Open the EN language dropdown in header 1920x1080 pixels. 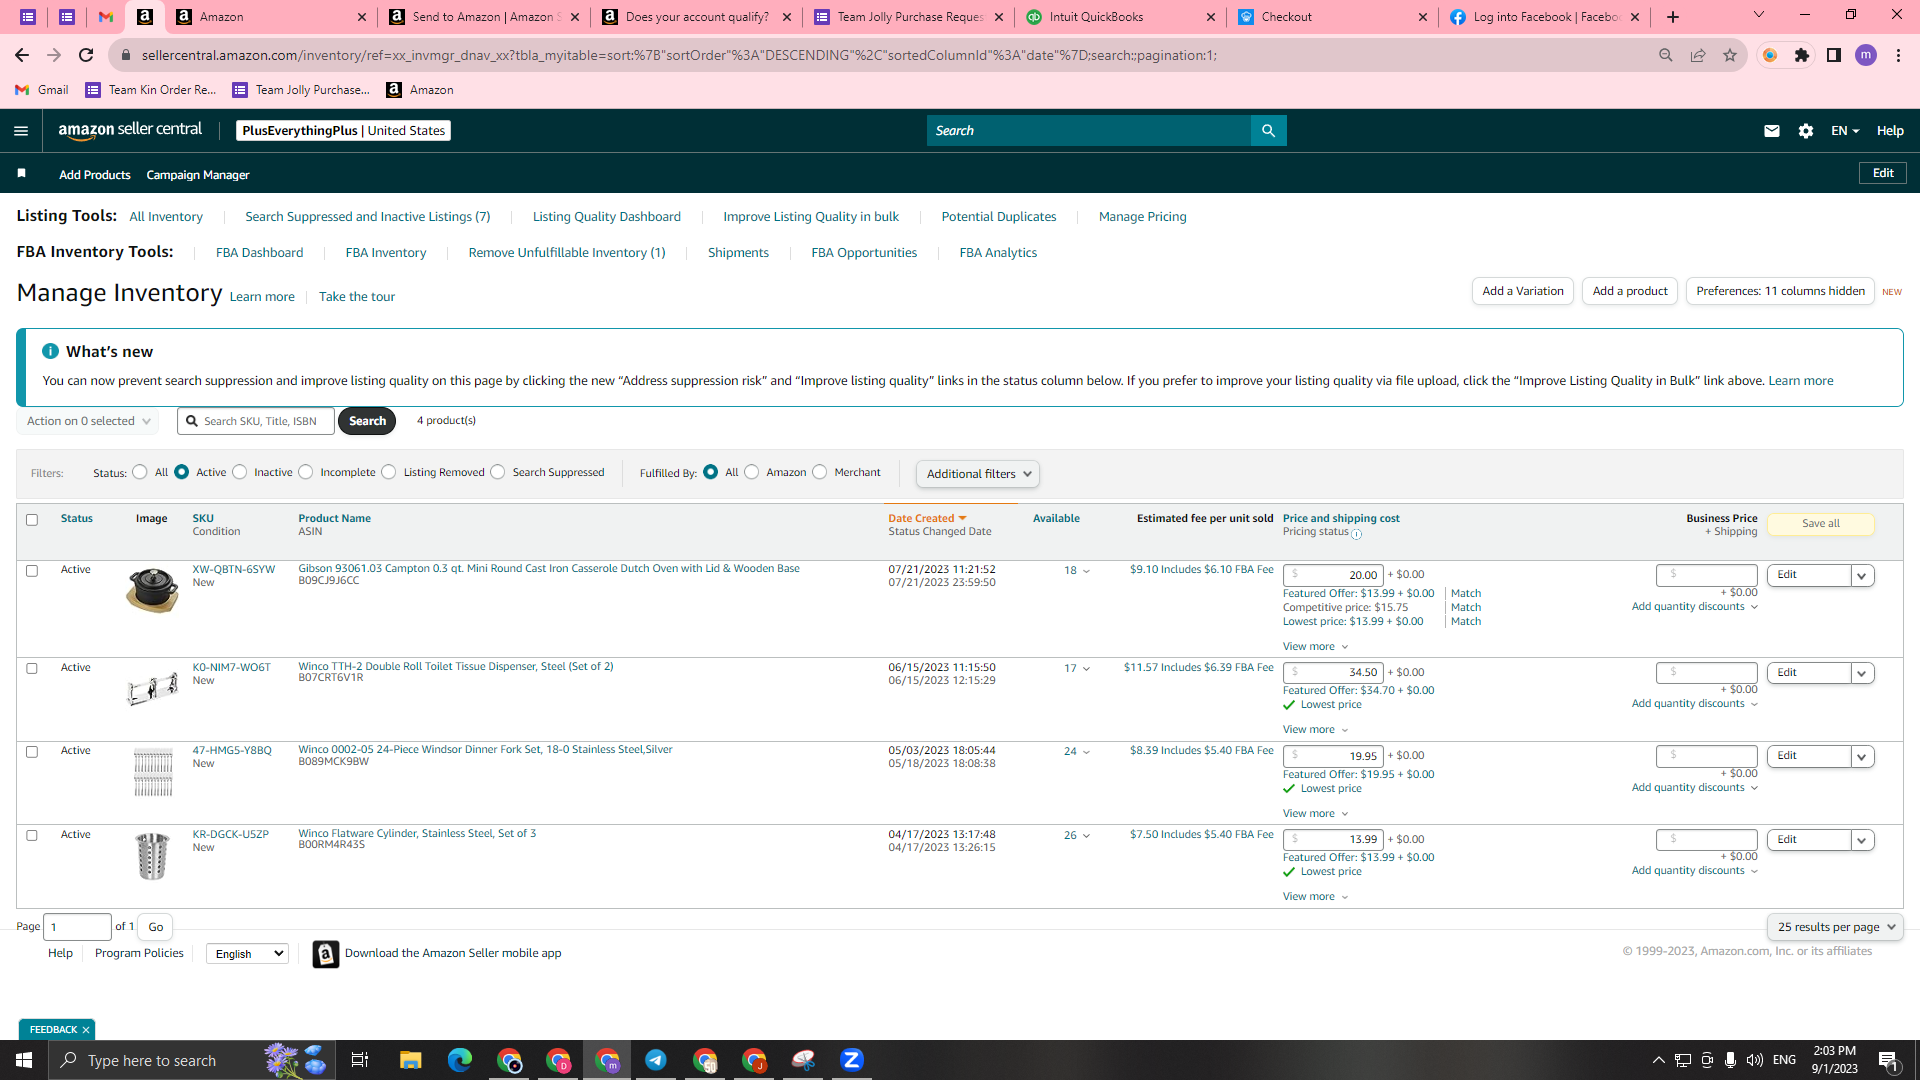pos(1845,131)
